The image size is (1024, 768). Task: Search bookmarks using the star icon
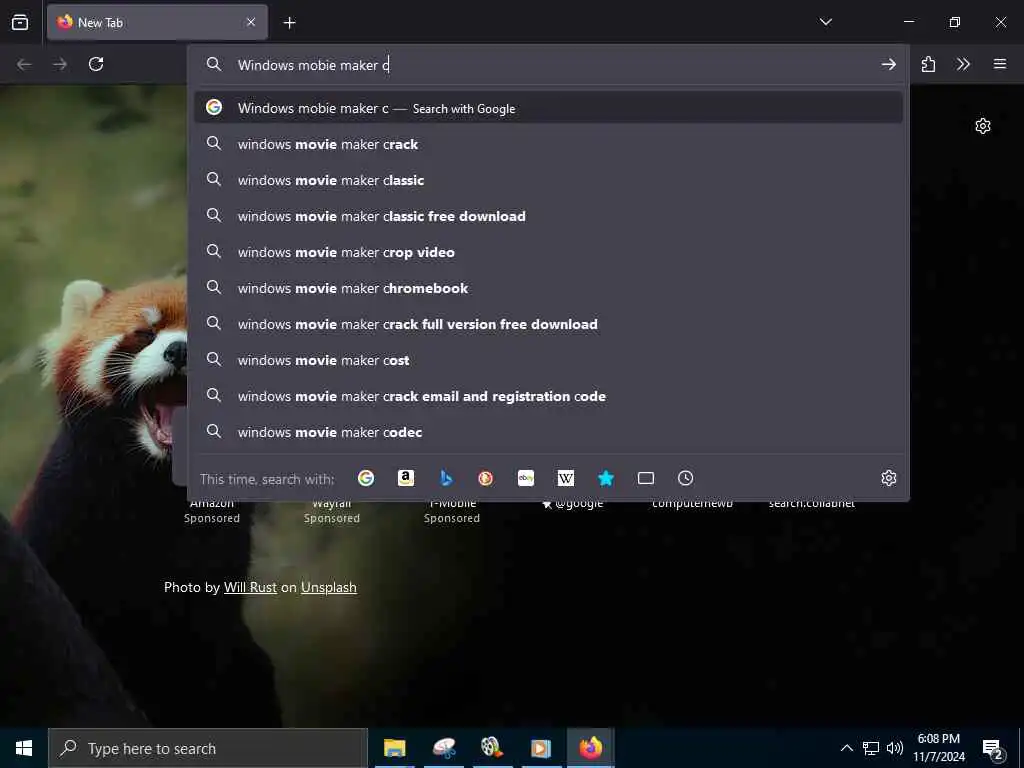(x=606, y=478)
